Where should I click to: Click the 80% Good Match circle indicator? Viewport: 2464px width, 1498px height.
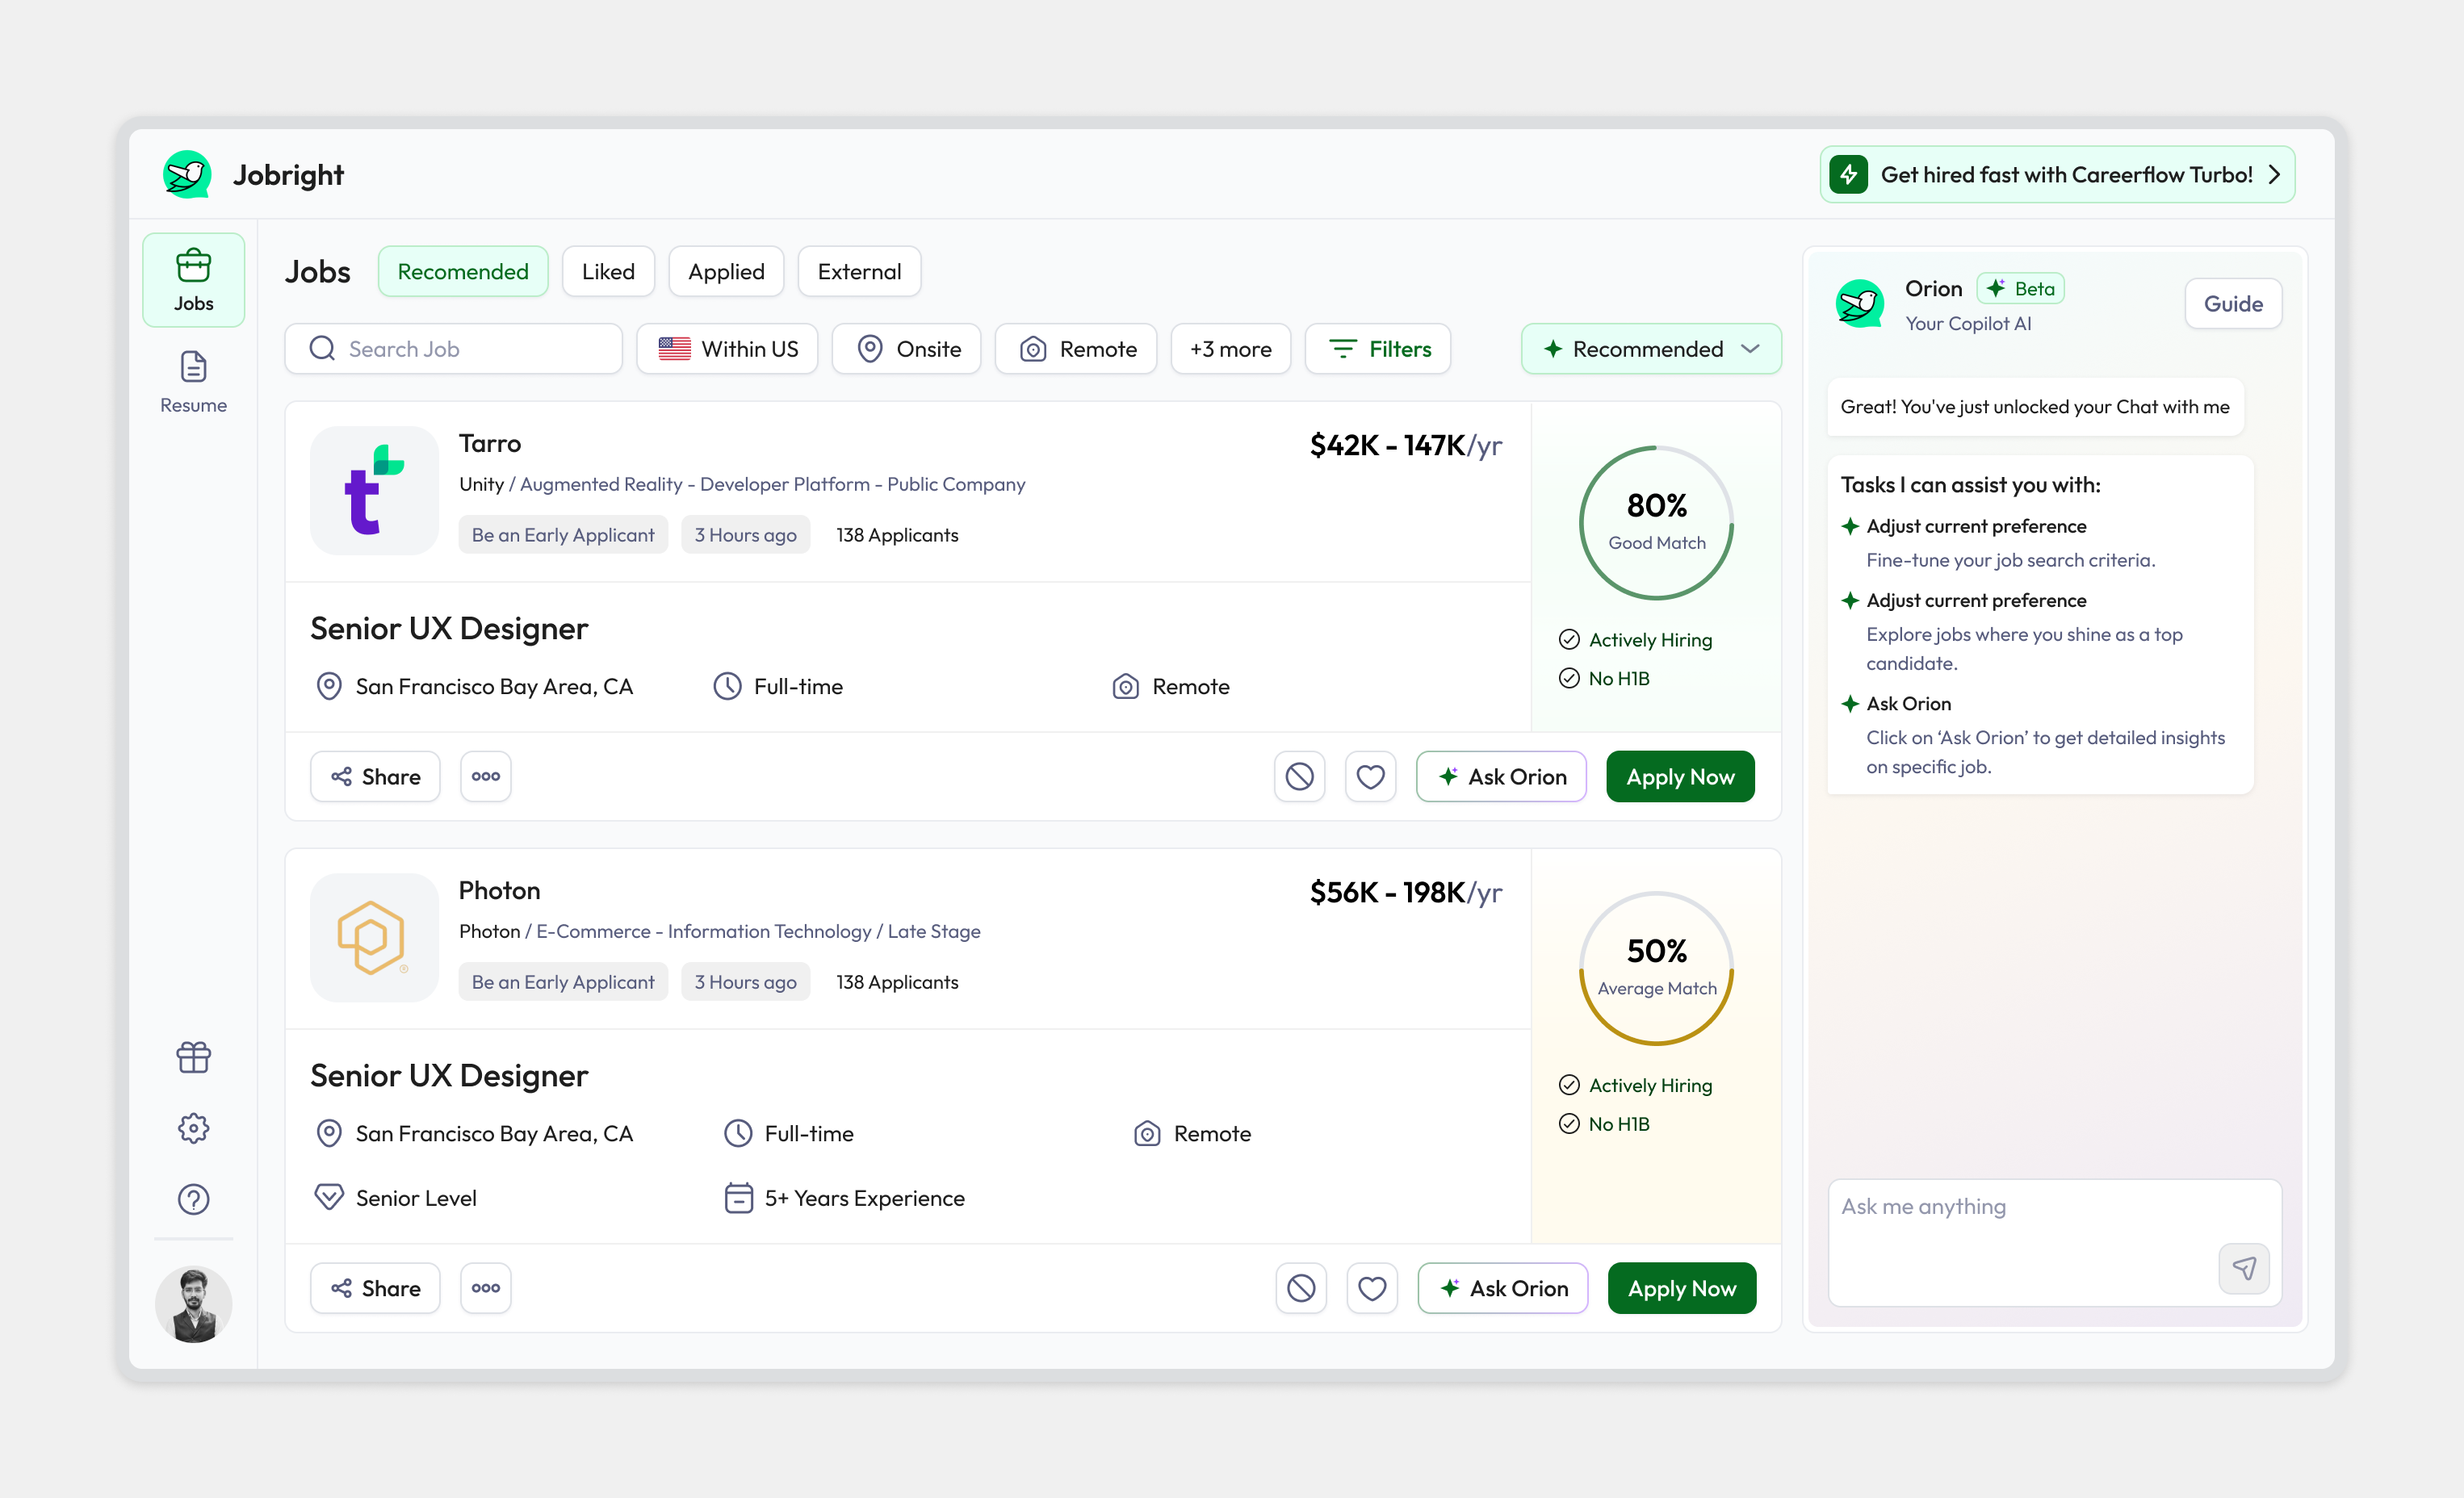coord(1655,522)
